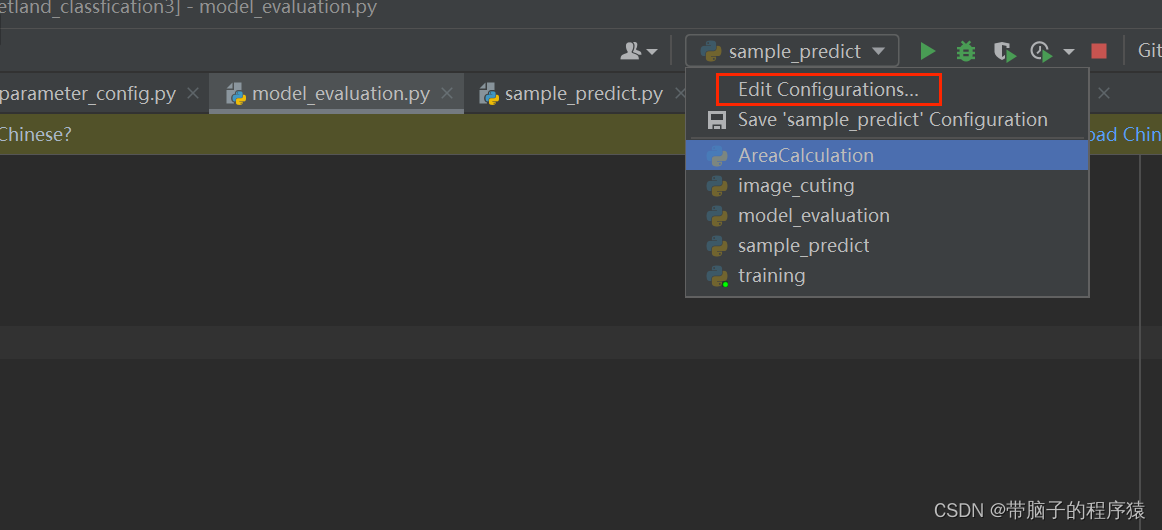Viewport: 1162px width, 530px height.
Task: Click the floppy disk save icon
Action: point(717,120)
